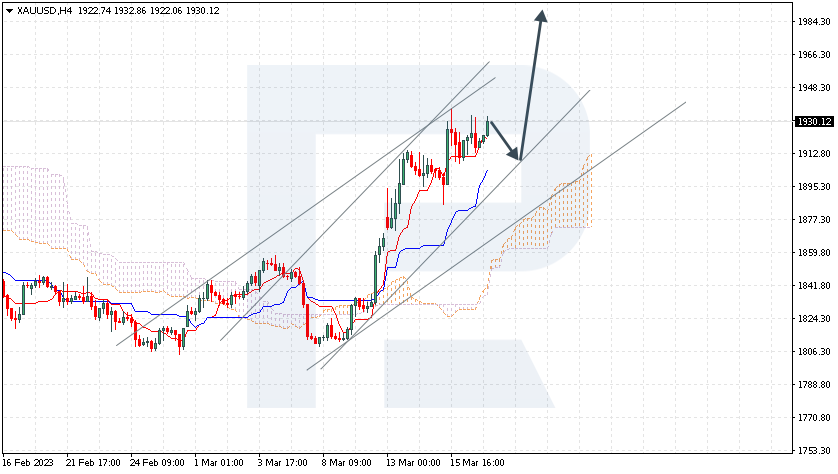Select the current price label 1930.12

coord(814,122)
